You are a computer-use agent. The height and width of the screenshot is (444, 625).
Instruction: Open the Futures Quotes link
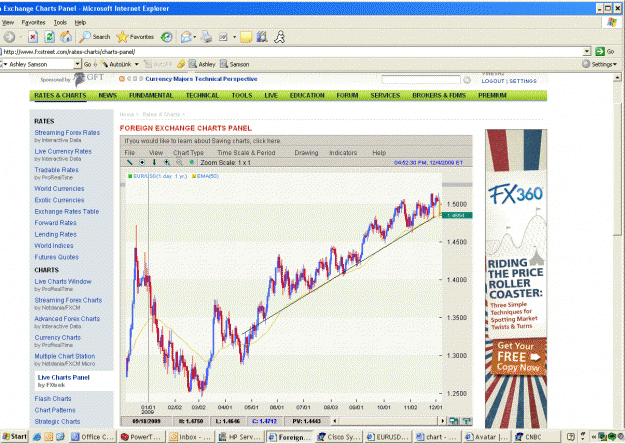[x=56, y=257]
